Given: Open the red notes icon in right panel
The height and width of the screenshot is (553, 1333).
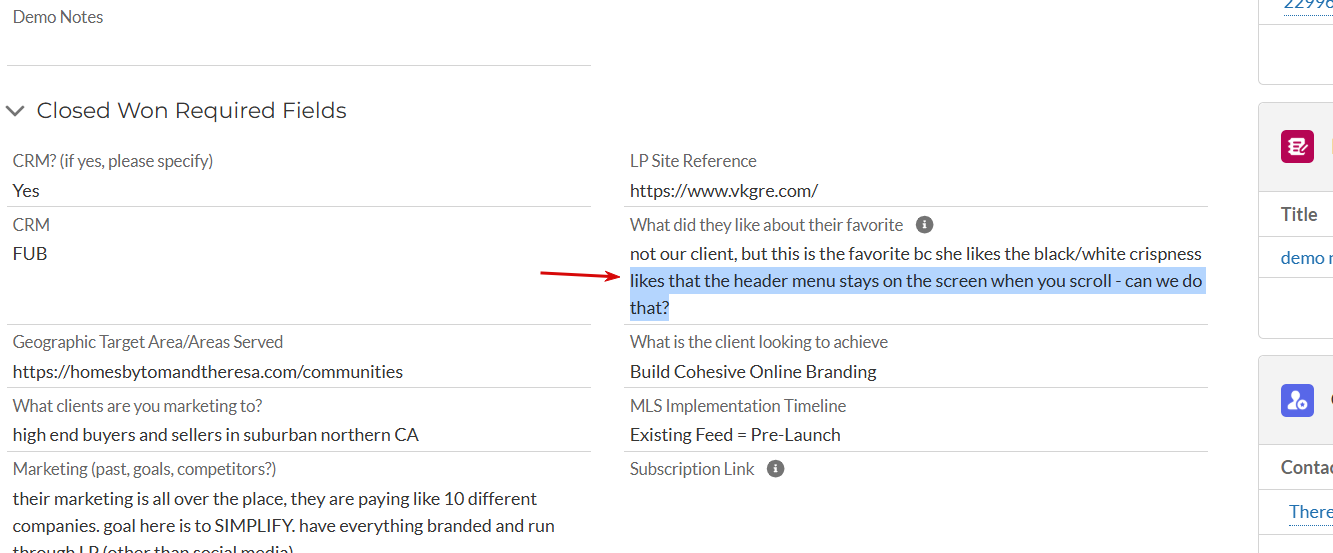Looking at the screenshot, I should click(x=1297, y=147).
